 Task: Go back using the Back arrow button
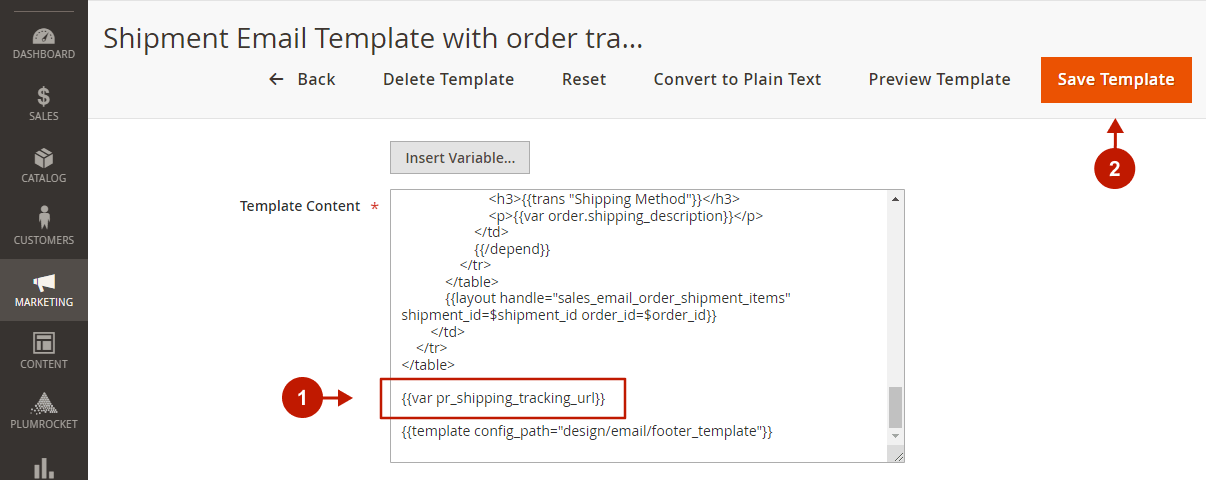(302, 79)
